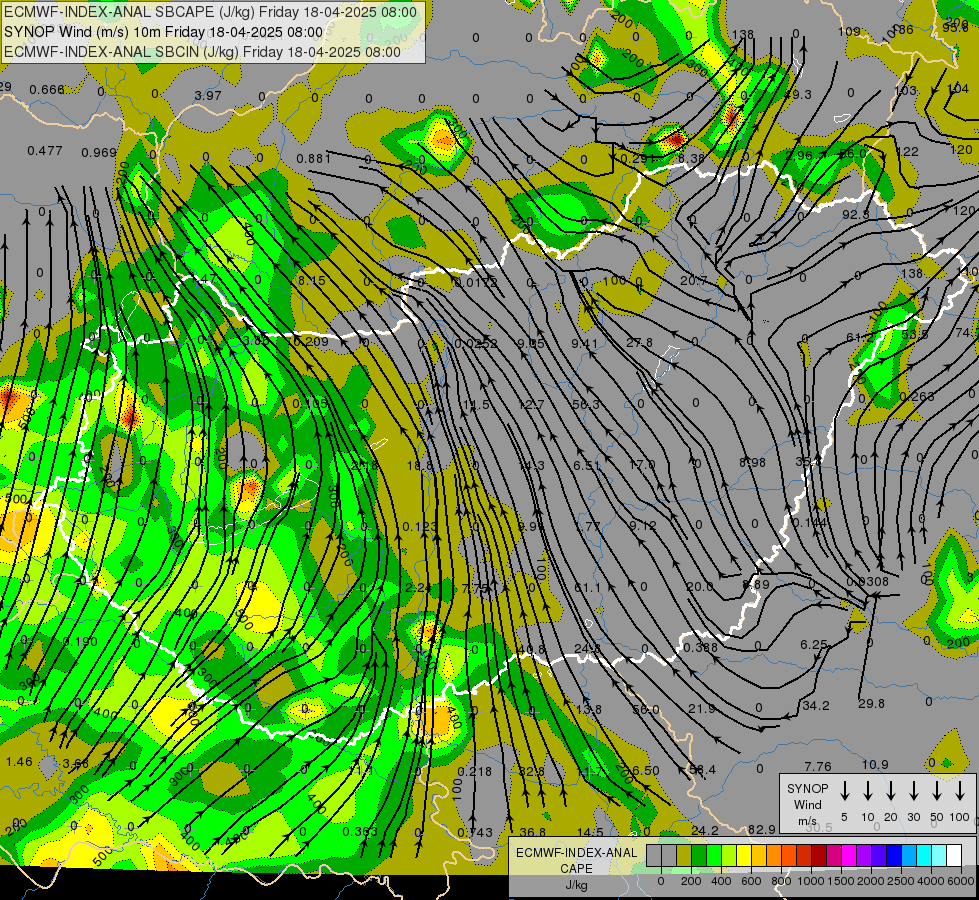The width and height of the screenshot is (979, 900).
Task: Click the map value 1.46
Action: point(19,762)
